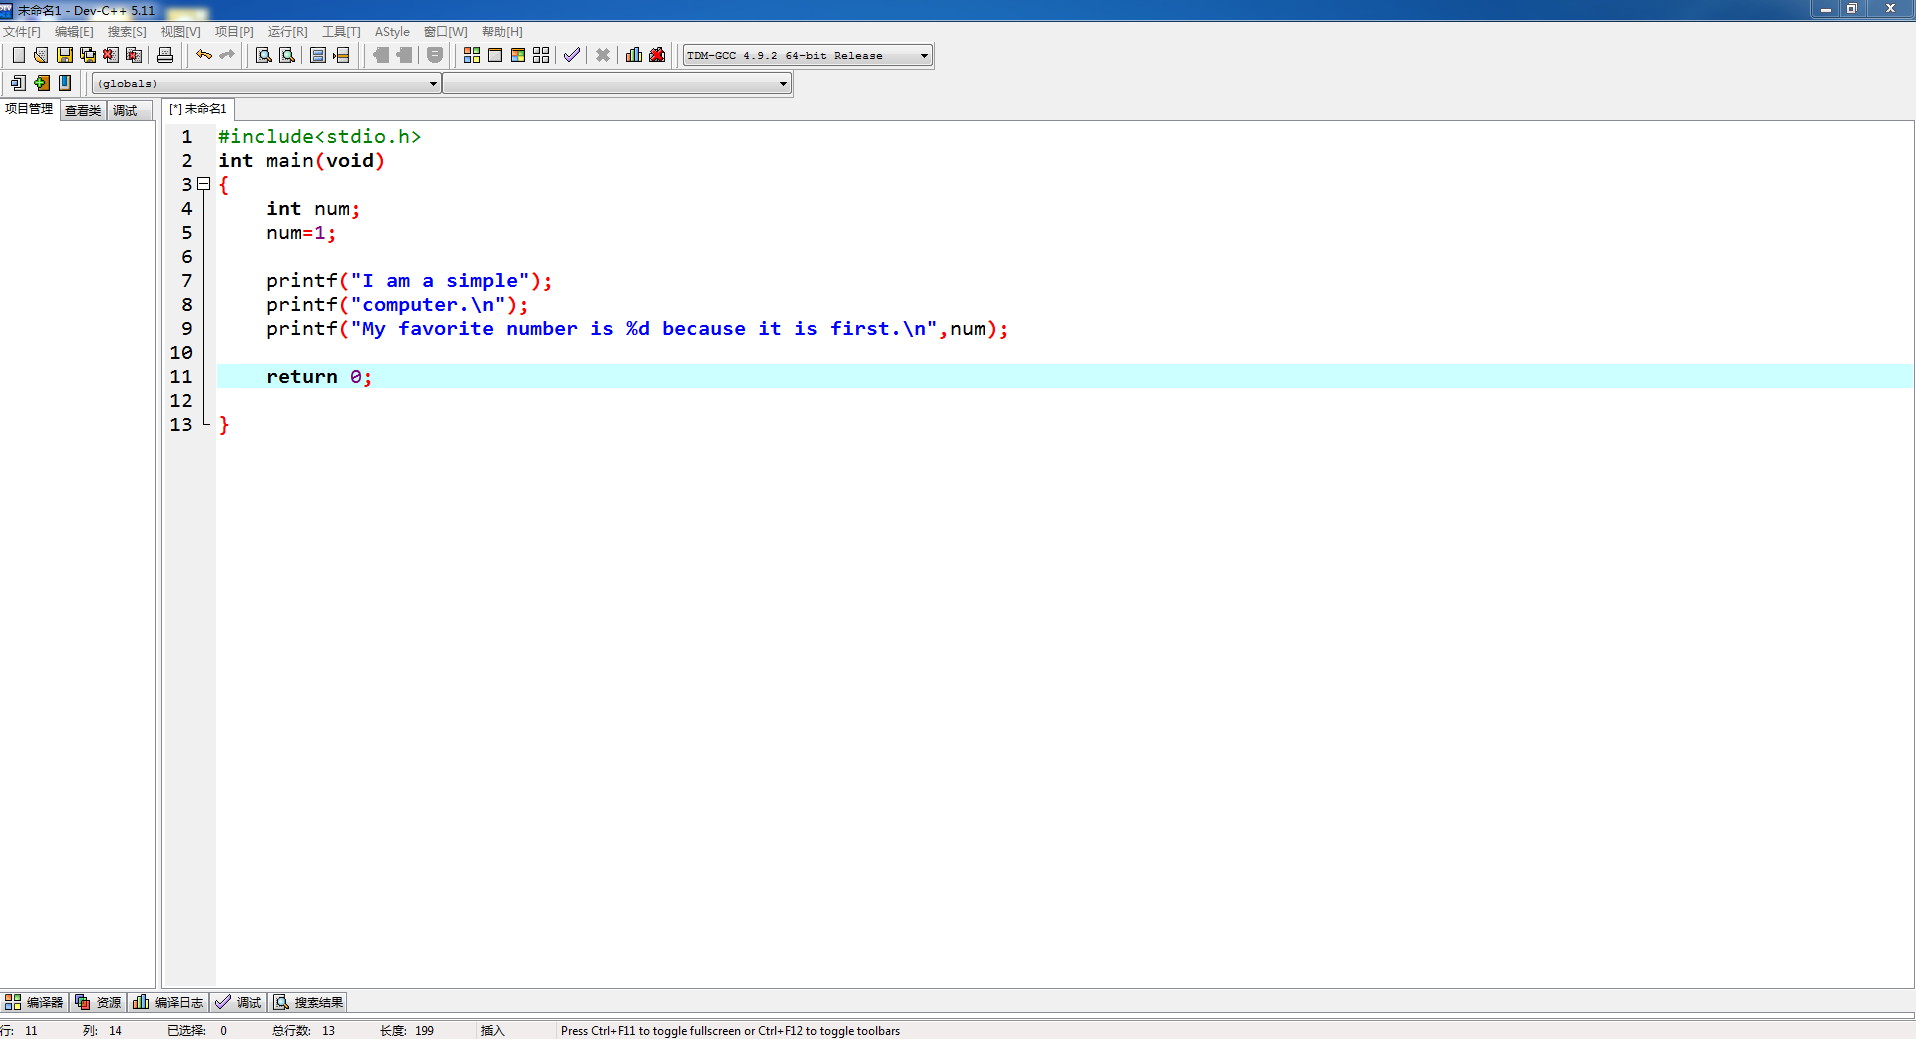Screen dimensions: 1916x1040
Task: Open the 资源 bottom panel tab
Action: [x=98, y=1002]
